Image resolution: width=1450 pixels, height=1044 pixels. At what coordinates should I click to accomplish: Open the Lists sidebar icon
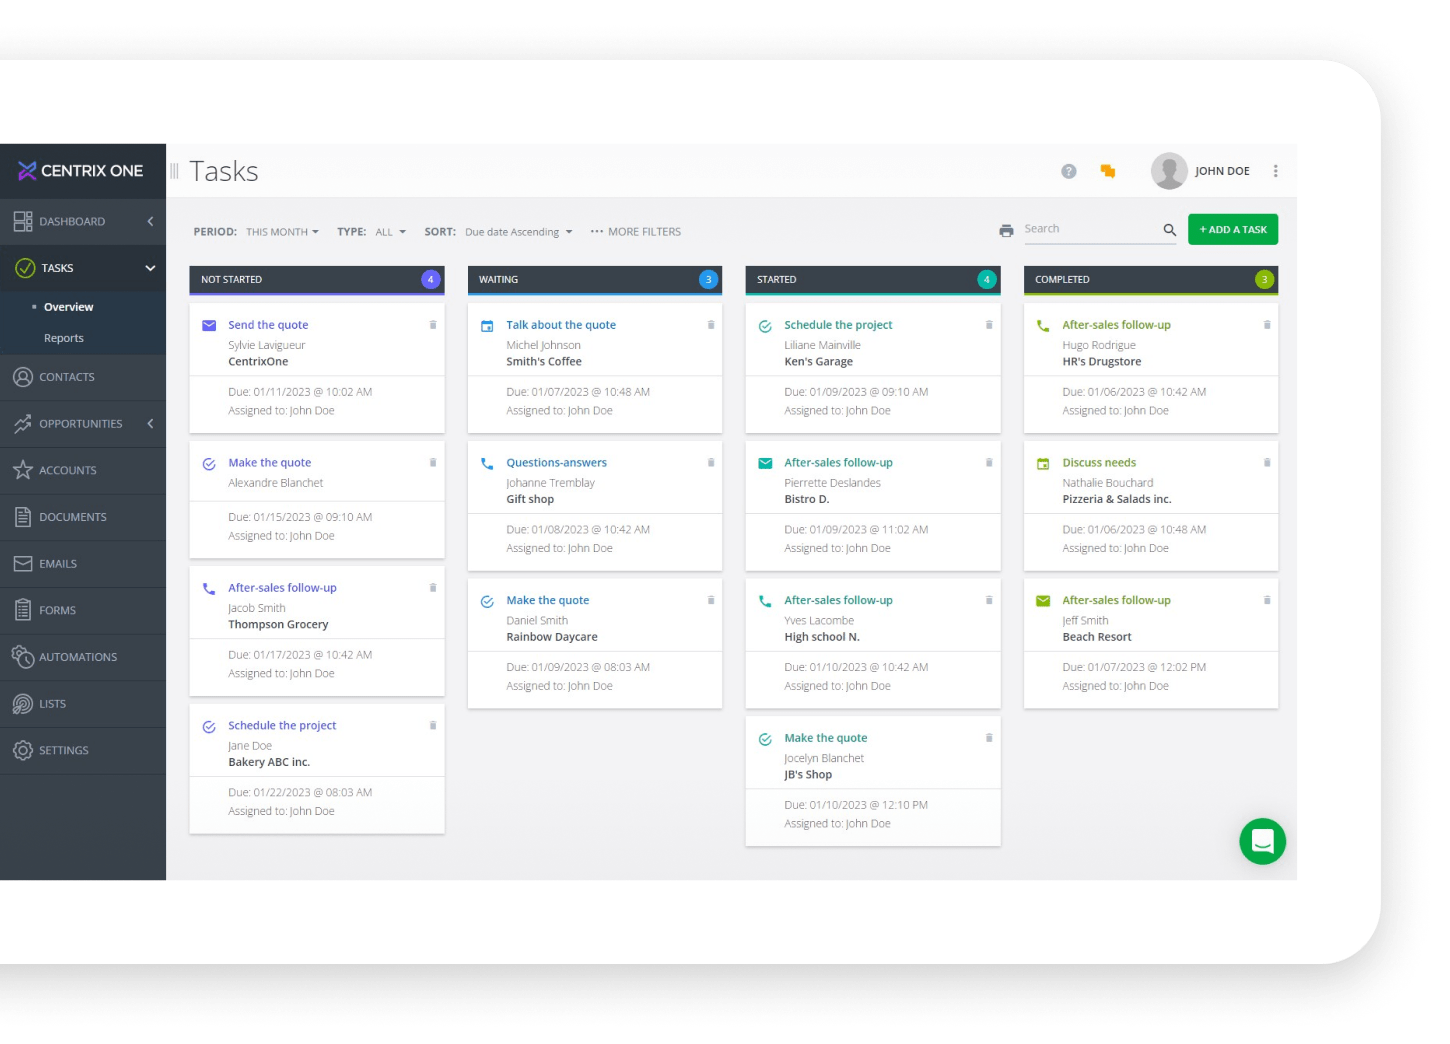coord(23,703)
